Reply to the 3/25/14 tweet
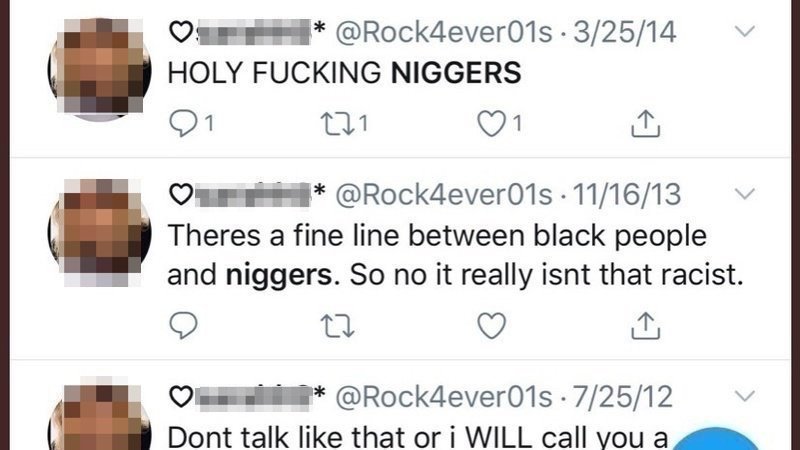 tap(183, 124)
